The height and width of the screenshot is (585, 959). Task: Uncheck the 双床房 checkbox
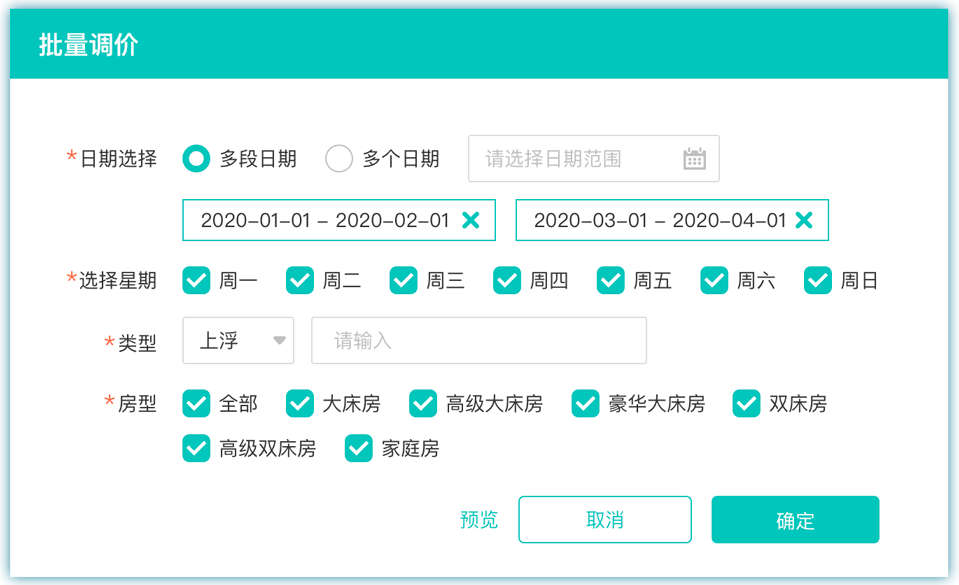[x=746, y=403]
